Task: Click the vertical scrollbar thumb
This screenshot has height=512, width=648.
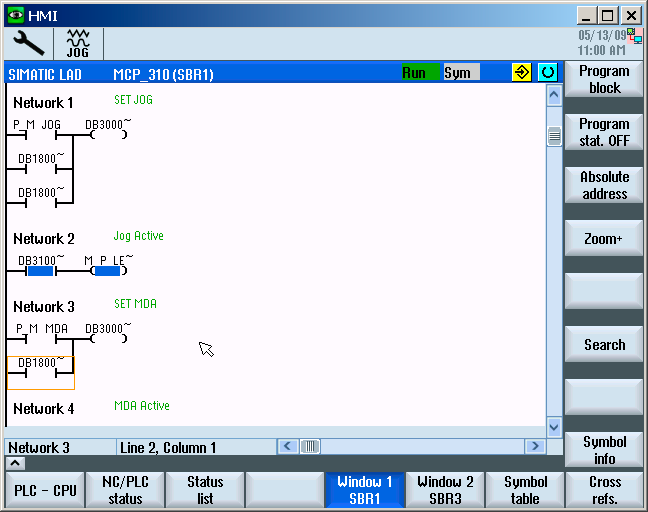Action: point(554,136)
